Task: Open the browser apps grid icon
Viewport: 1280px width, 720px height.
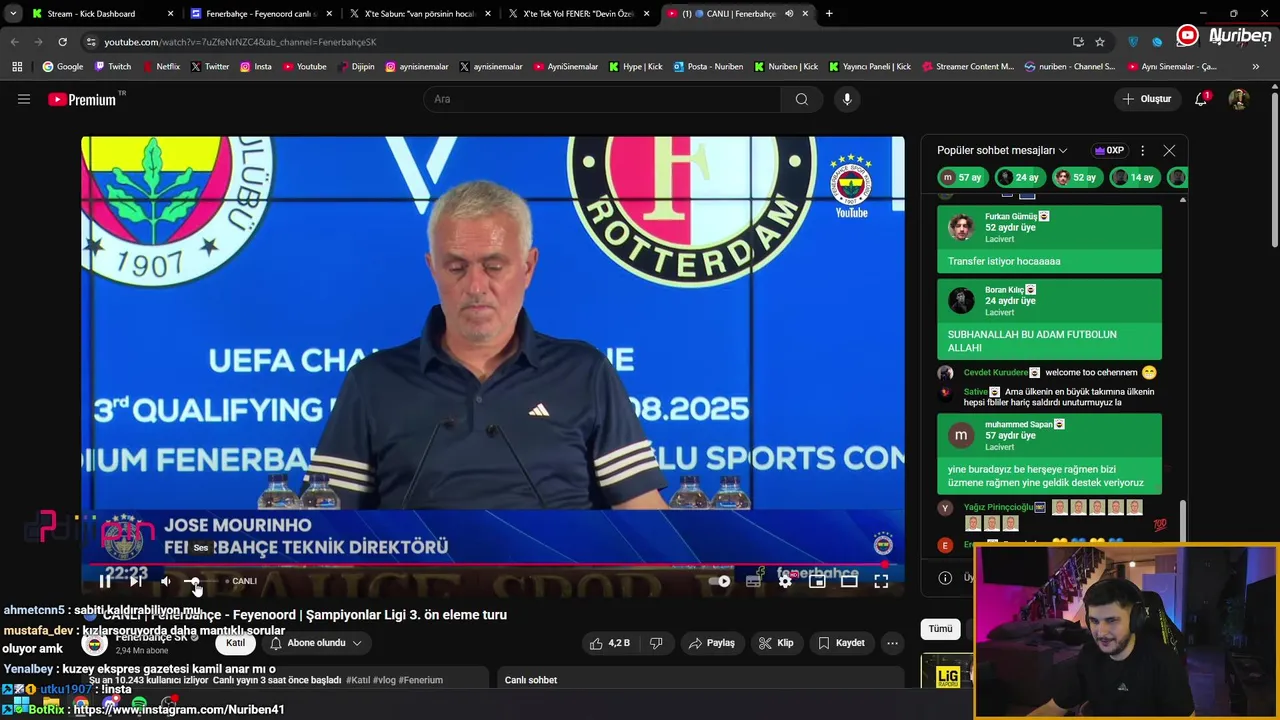Action: pyautogui.click(x=17, y=67)
